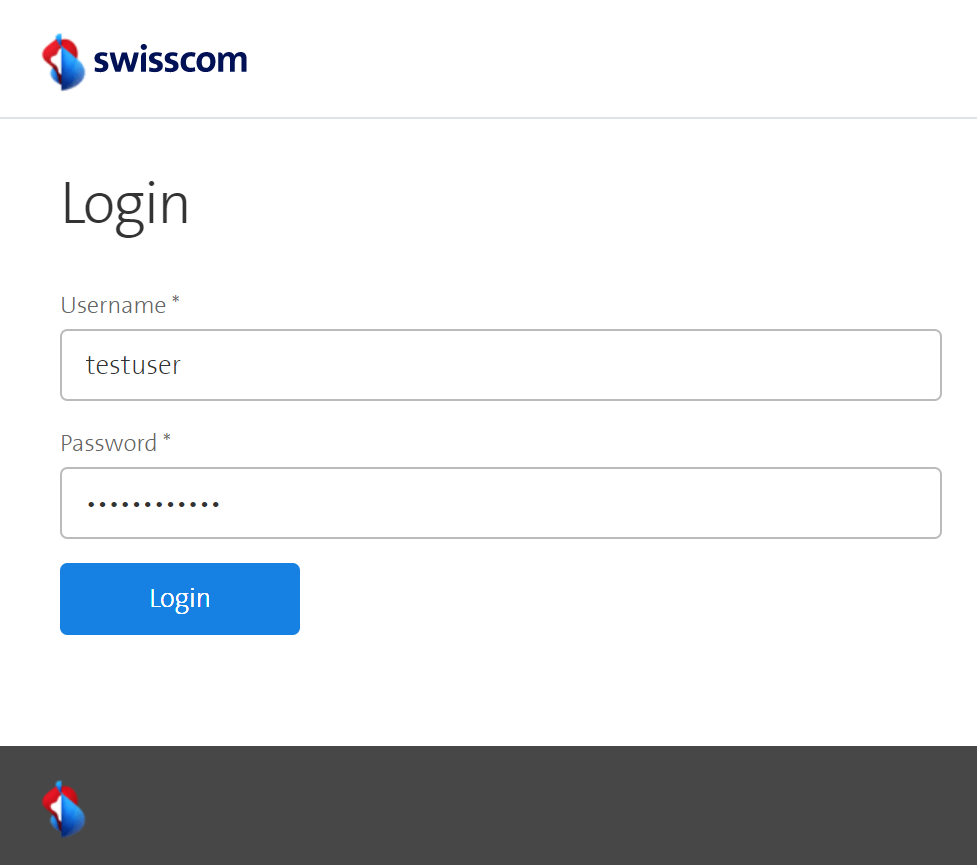Click the Password field label
Image resolution: width=977 pixels, height=865 pixels.
(109, 443)
